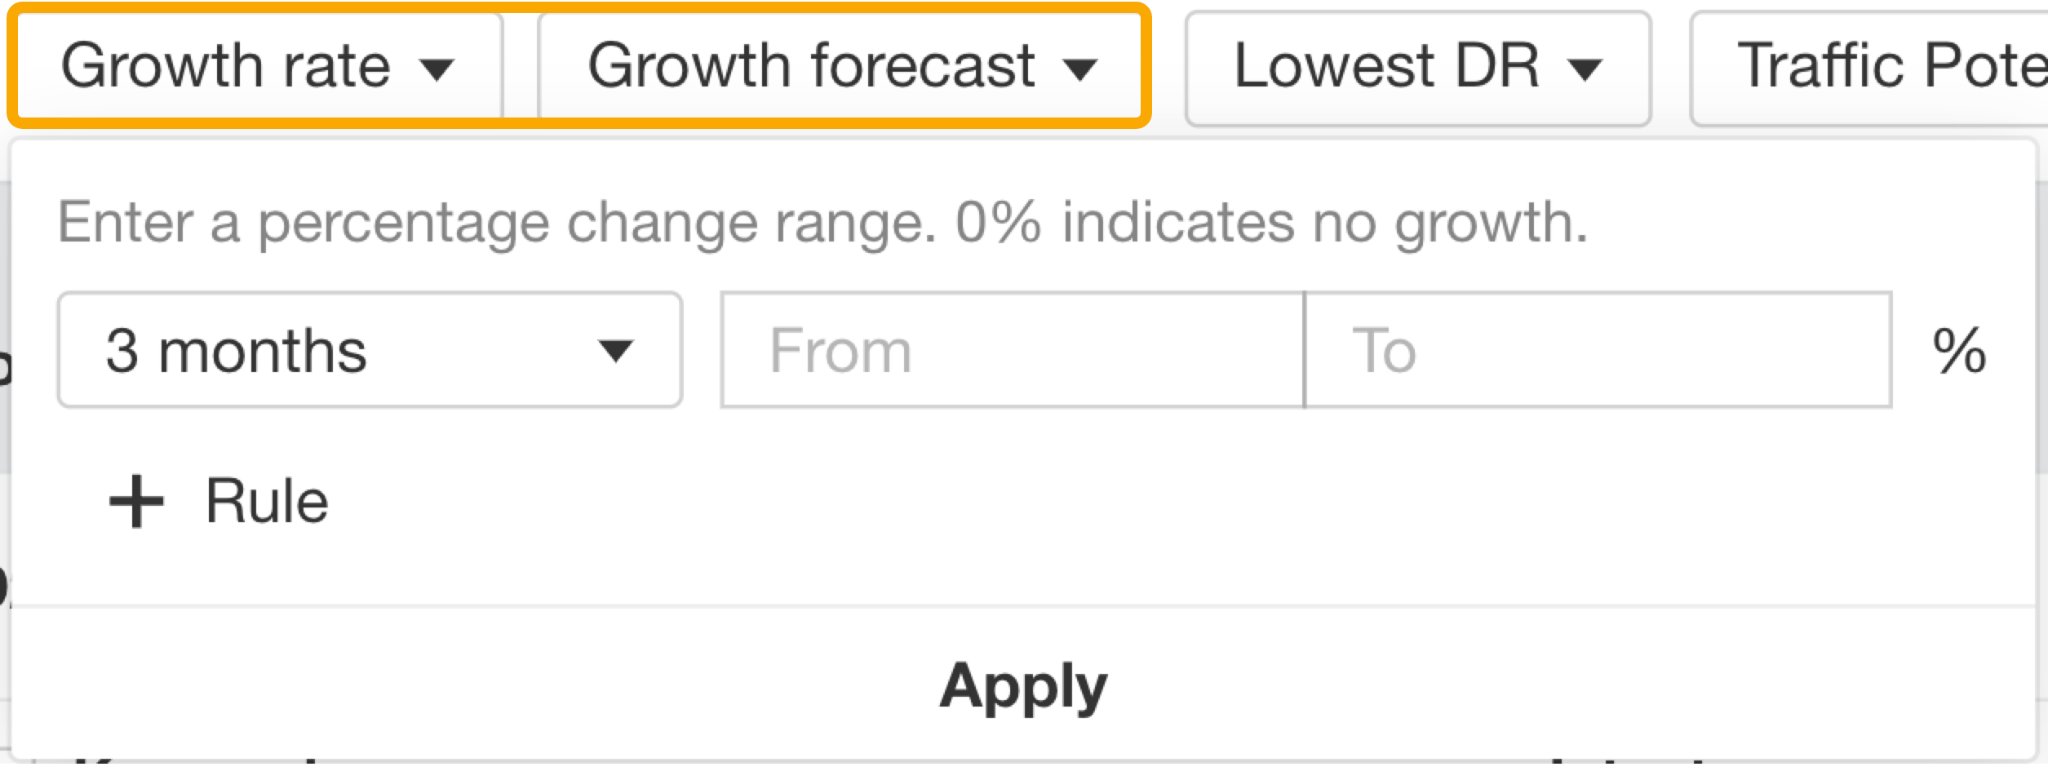This screenshot has height=764, width=2048.
Task: Open the Growth forecast filter
Action: click(840, 66)
